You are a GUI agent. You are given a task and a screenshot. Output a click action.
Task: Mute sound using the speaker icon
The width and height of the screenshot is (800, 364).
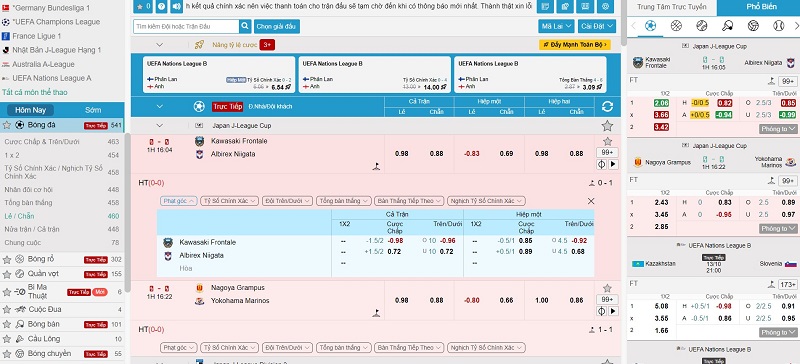177,6
